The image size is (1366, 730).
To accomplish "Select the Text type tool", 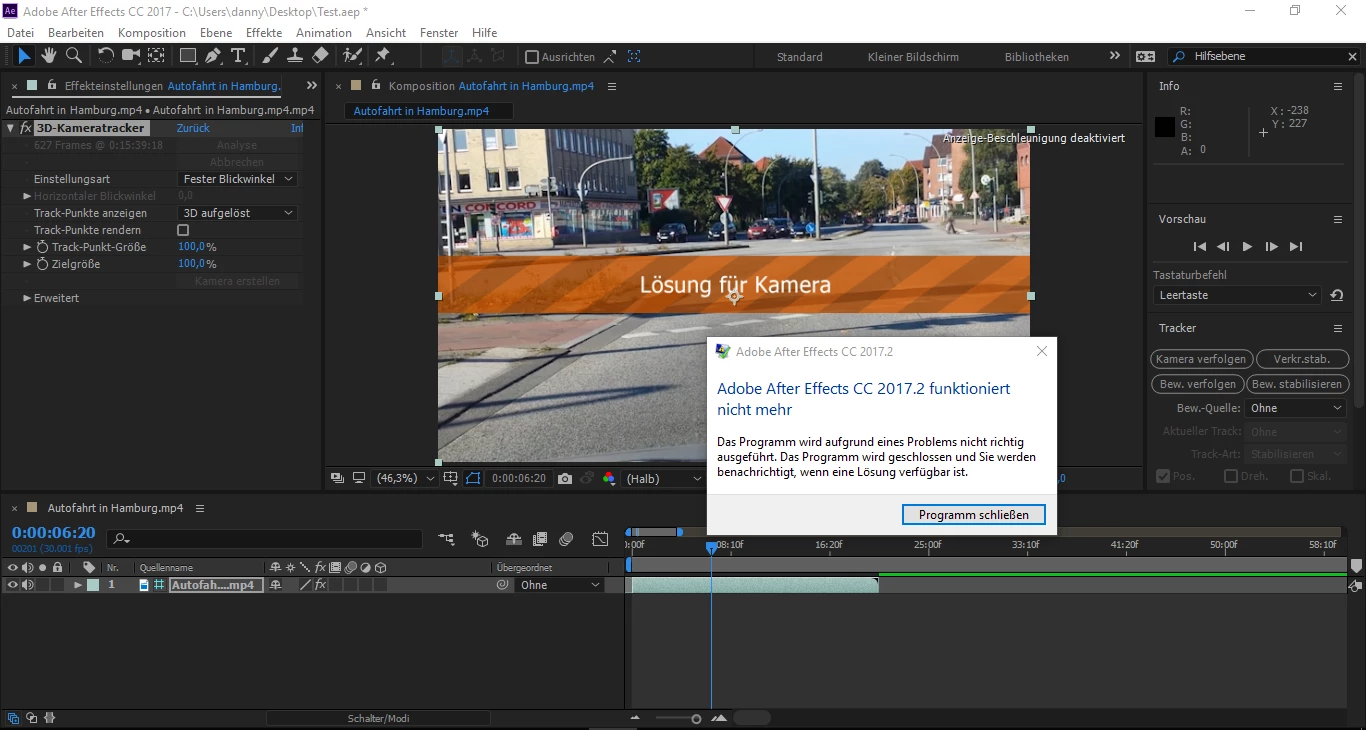I will click(238, 56).
